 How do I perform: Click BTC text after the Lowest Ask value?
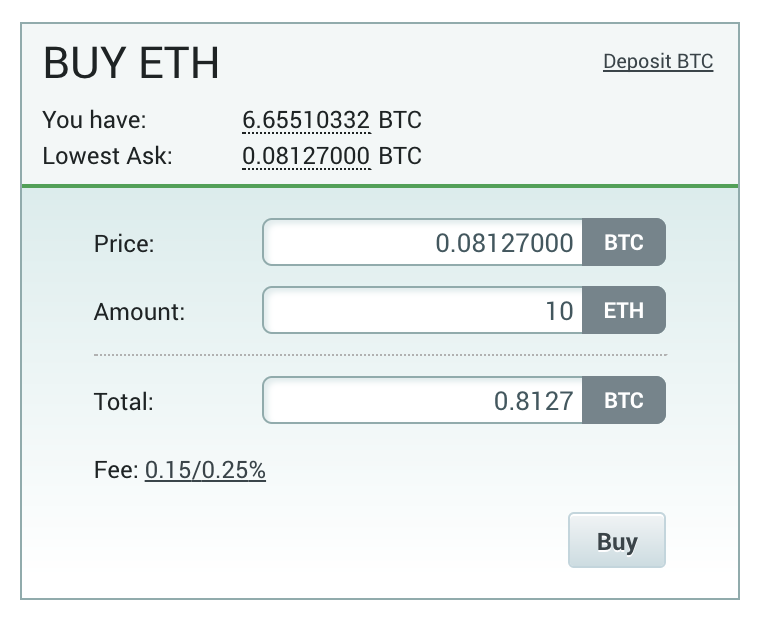[400, 156]
